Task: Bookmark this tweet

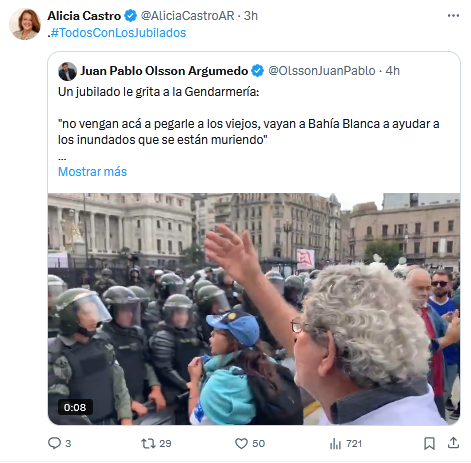Action: [429, 444]
